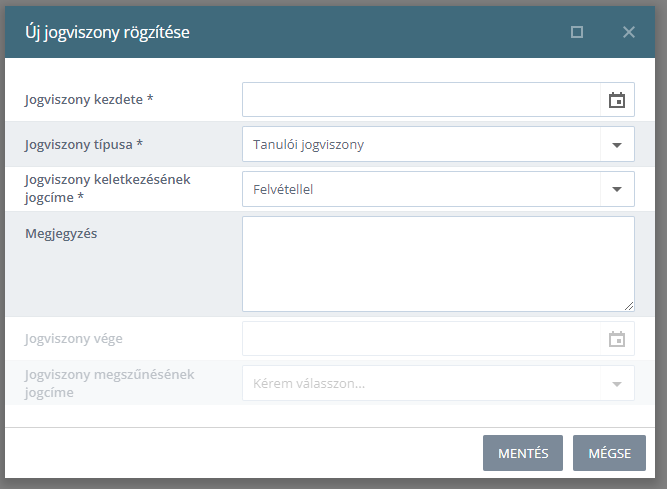
Task: Open the calendar picker for Jogviszony kezdete
Action: point(617,100)
